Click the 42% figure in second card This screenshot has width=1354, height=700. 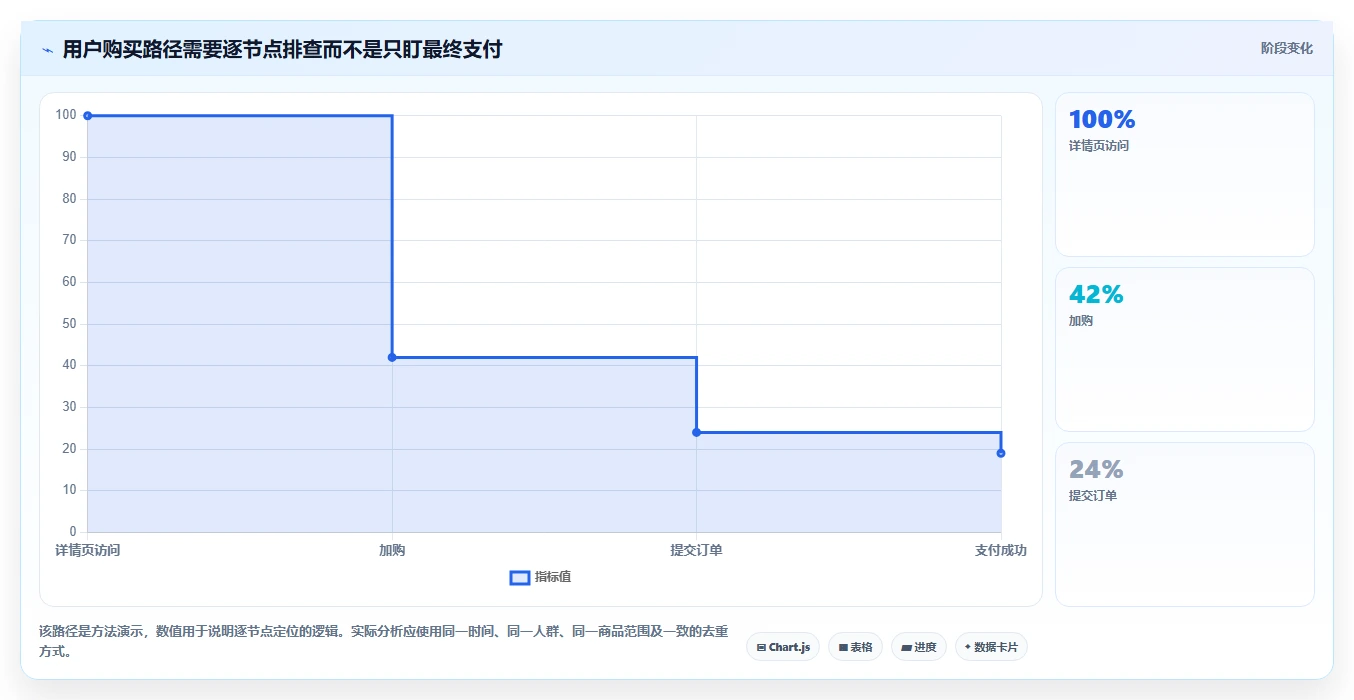(1096, 295)
